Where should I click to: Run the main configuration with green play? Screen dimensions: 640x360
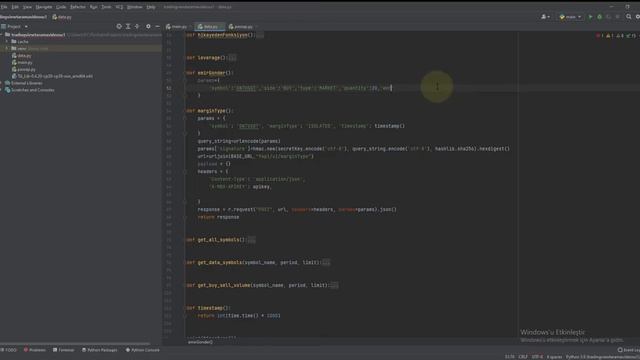[590, 17]
